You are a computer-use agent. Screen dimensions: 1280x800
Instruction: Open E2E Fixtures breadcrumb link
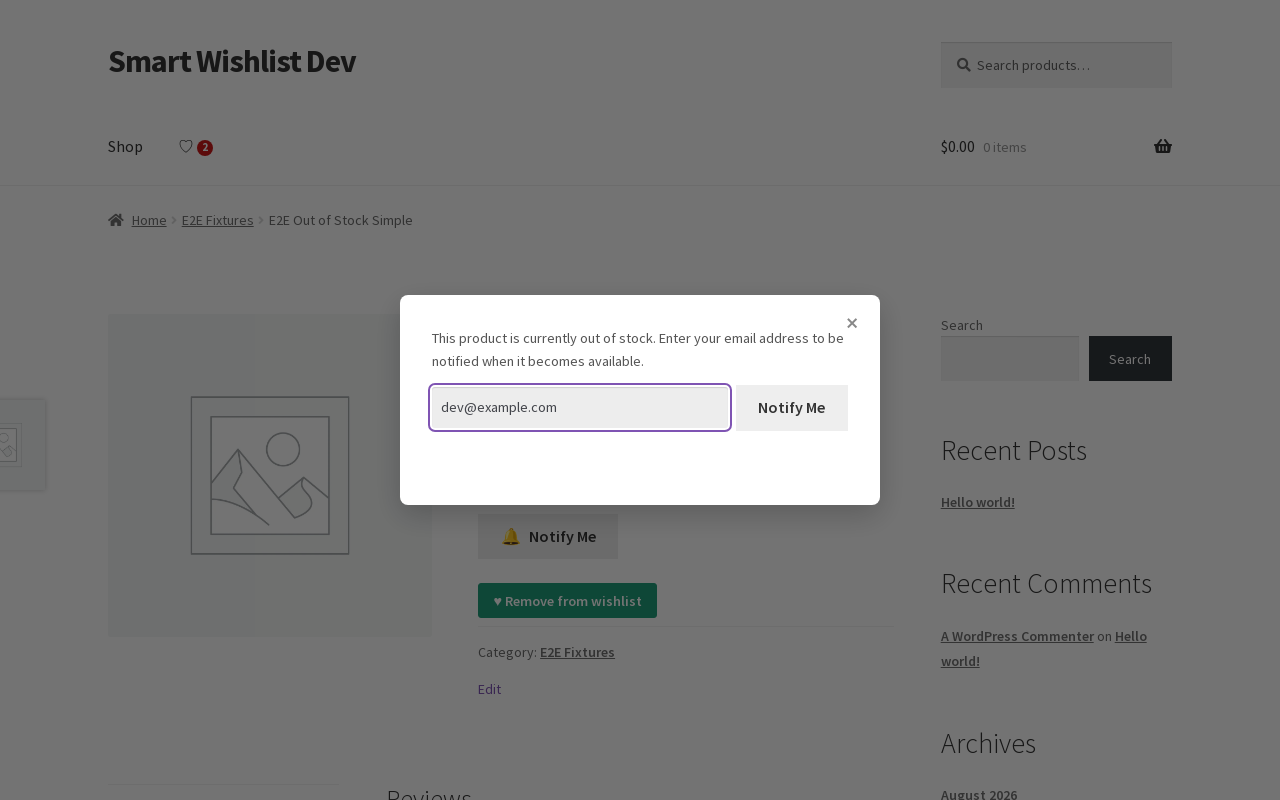point(217,220)
